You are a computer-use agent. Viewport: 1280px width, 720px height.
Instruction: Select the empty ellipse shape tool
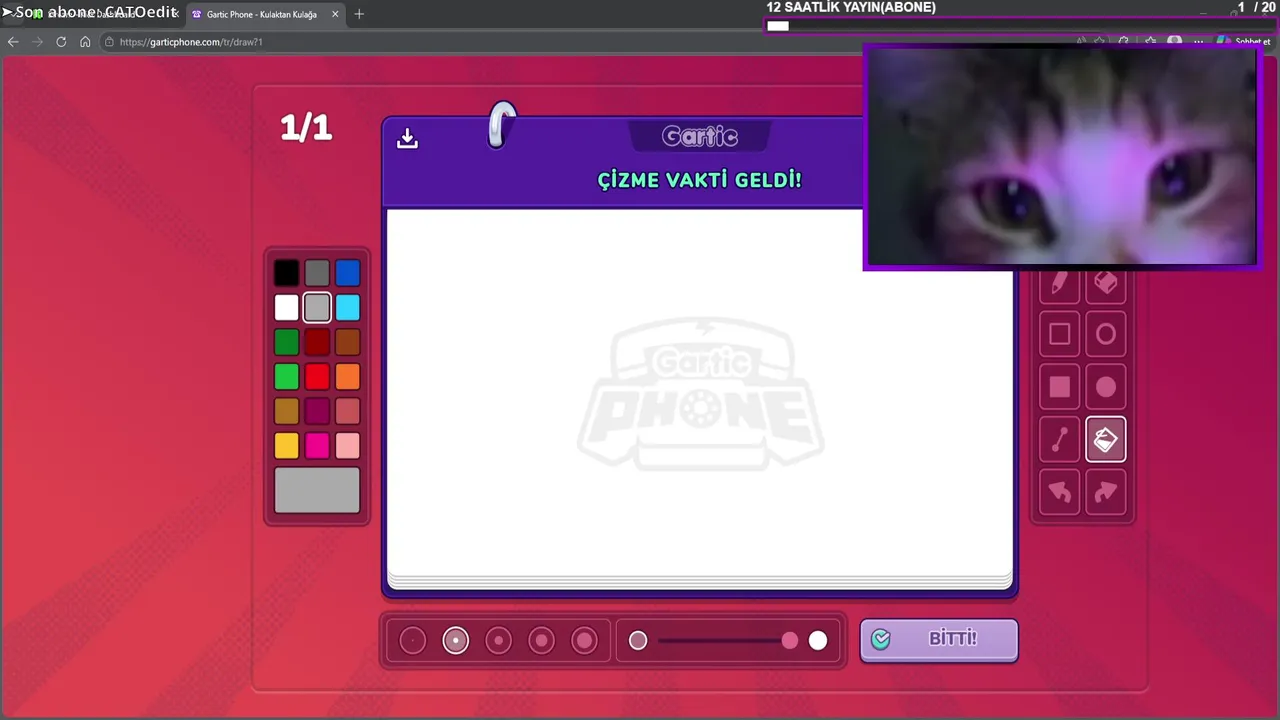tap(1106, 334)
